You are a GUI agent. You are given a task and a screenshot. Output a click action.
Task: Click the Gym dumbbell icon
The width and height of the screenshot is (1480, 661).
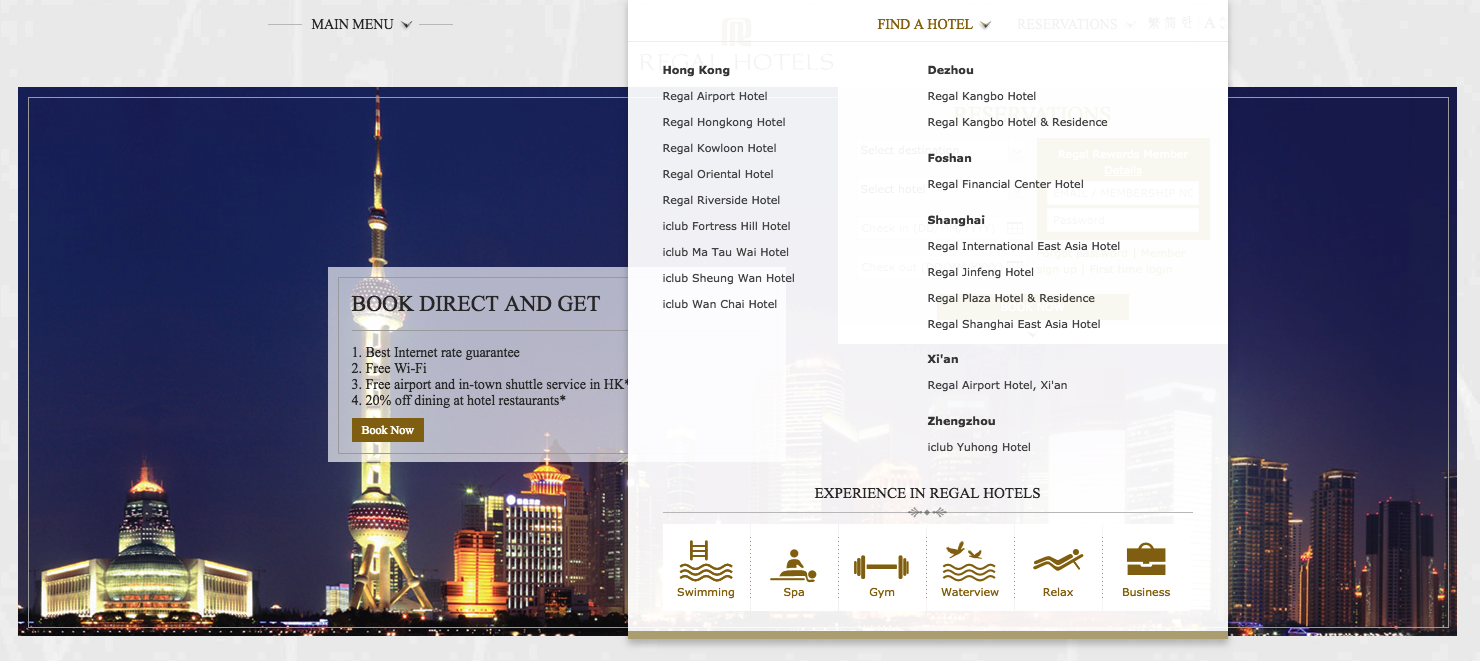(x=881, y=565)
